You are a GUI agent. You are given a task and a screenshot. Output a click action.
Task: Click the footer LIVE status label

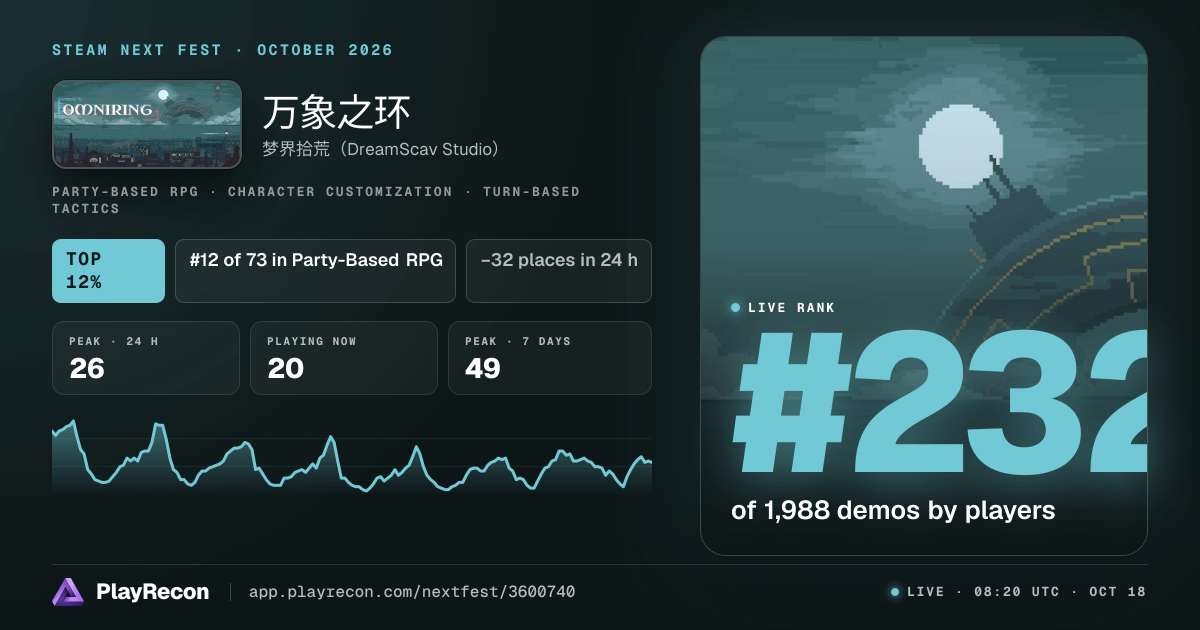(x=926, y=592)
